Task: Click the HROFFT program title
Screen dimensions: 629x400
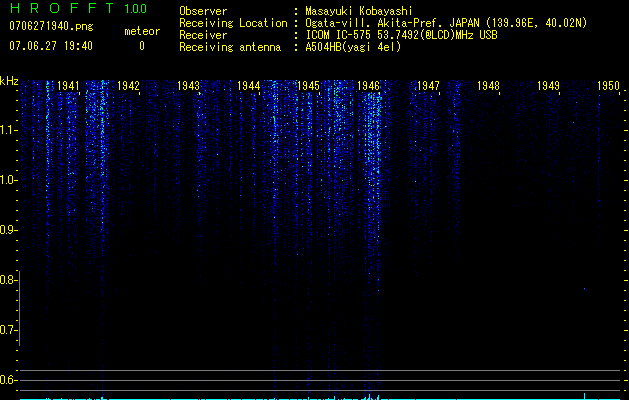Action: (62, 8)
